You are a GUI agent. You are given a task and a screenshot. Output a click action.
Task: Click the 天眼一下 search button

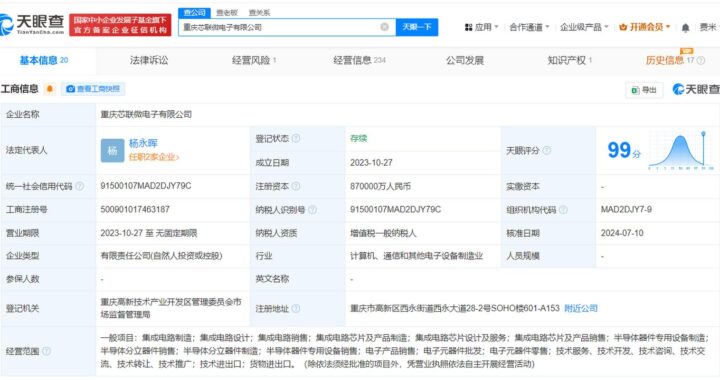tap(417, 27)
